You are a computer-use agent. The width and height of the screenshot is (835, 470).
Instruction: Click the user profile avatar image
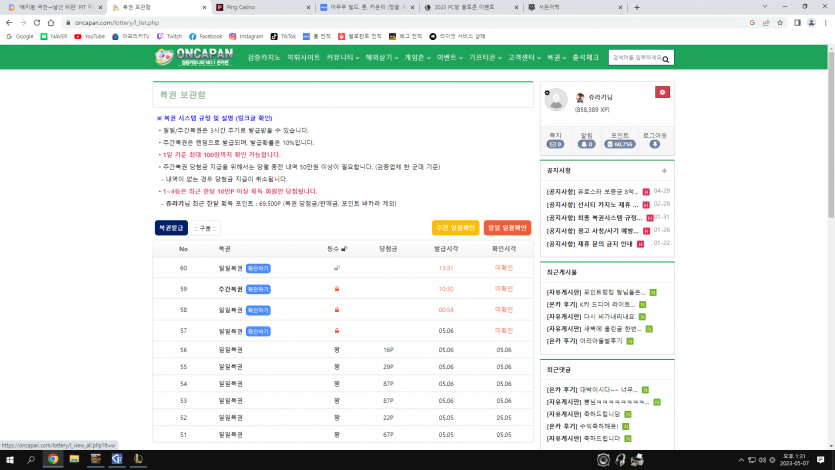point(556,100)
